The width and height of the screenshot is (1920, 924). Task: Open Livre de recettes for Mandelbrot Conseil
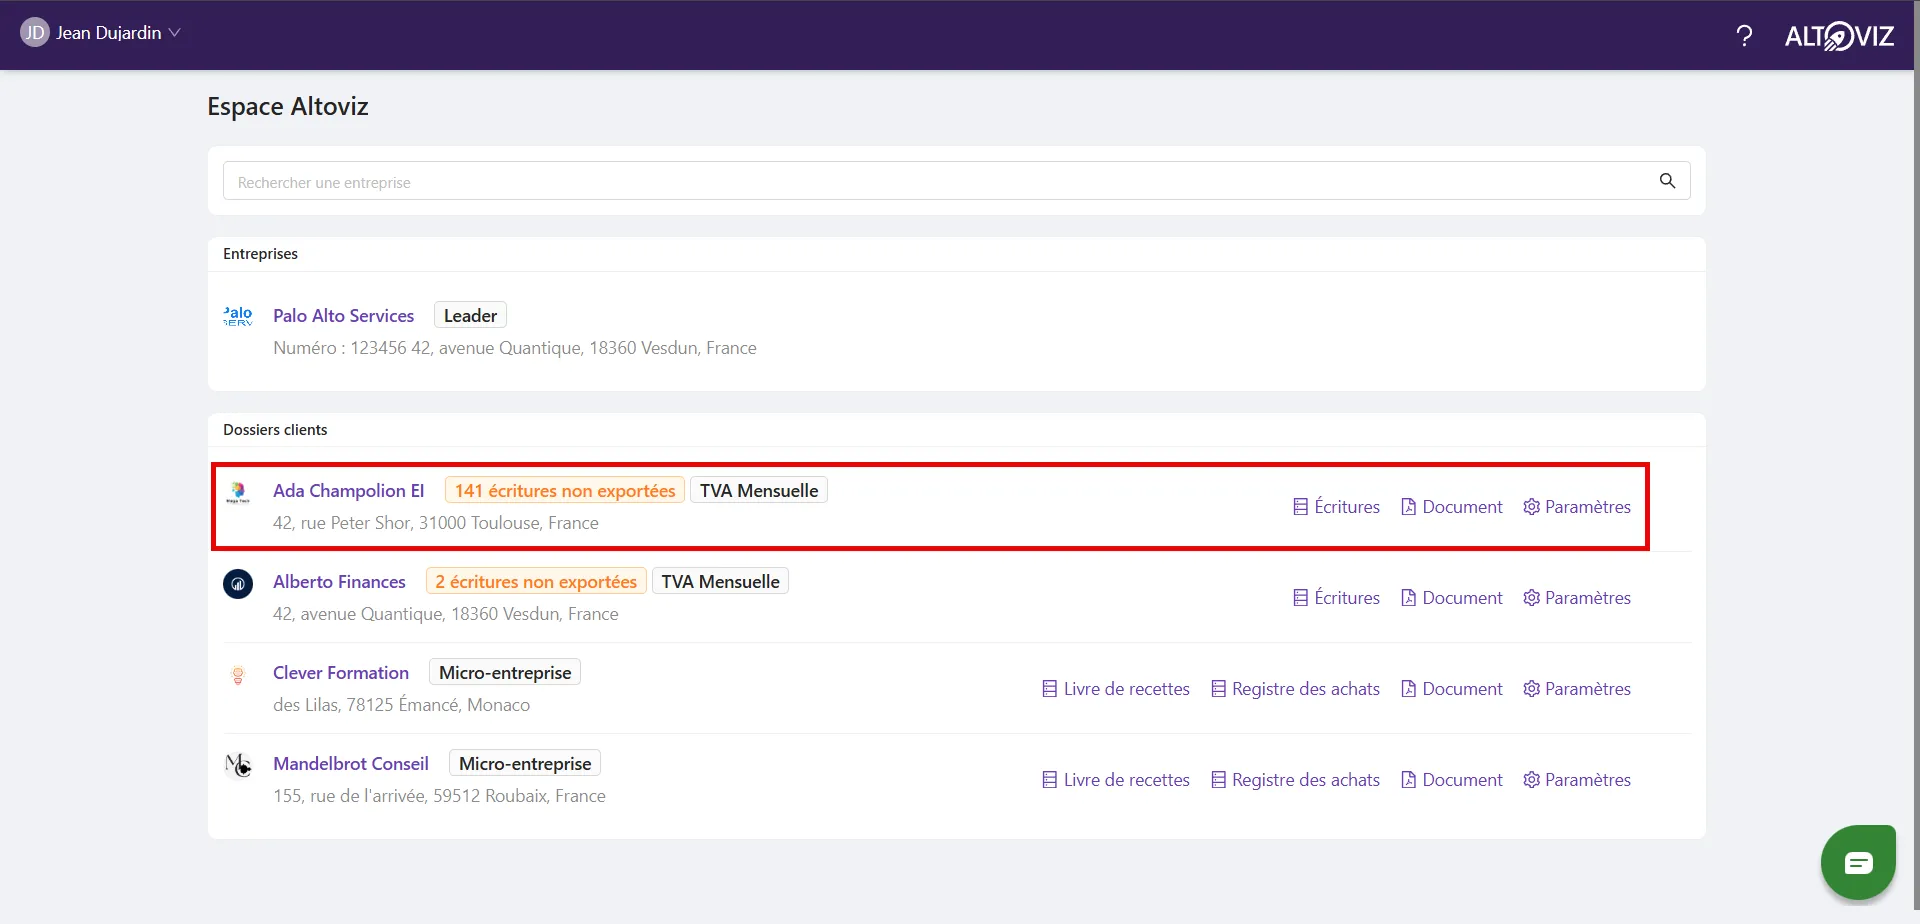(x=1116, y=780)
